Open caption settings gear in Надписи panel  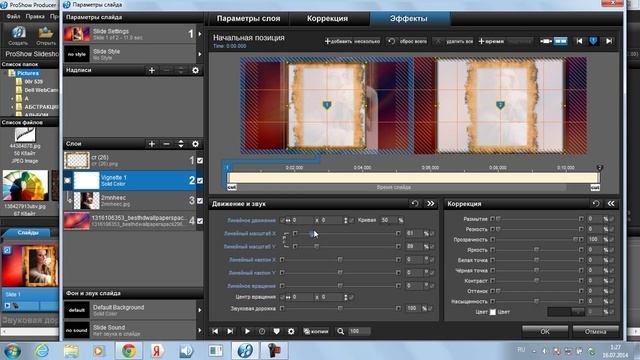(196, 70)
